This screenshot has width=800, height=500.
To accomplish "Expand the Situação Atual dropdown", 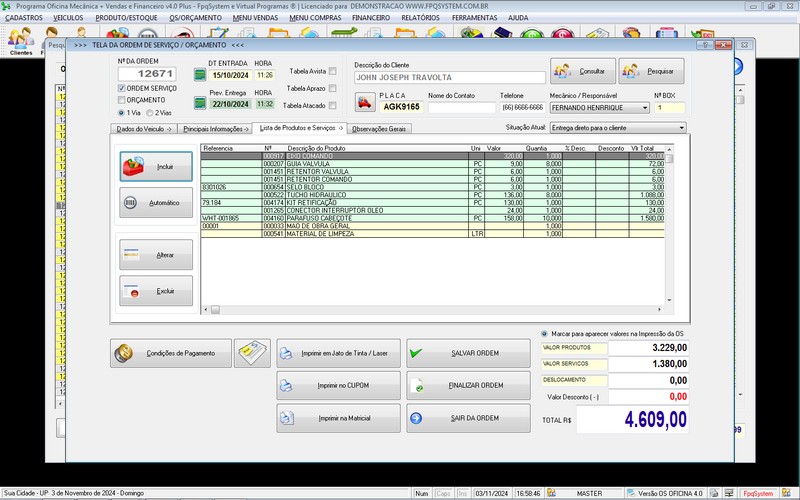I will point(681,128).
